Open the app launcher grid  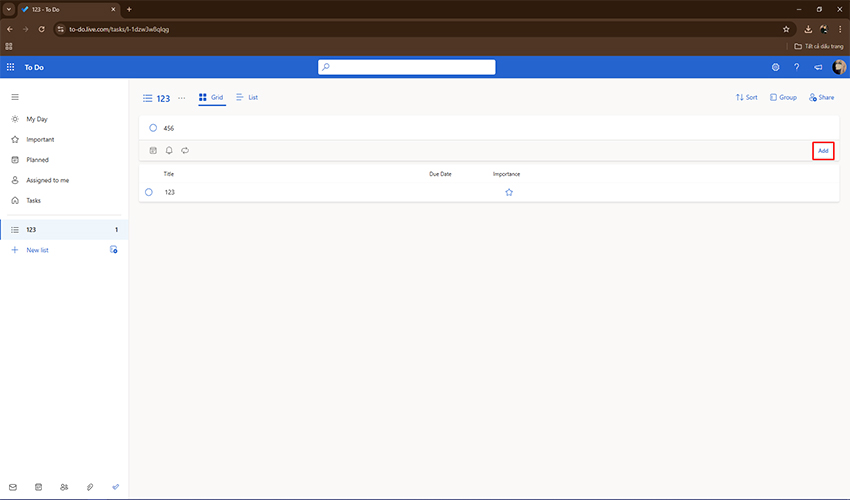pyautogui.click(x=11, y=67)
